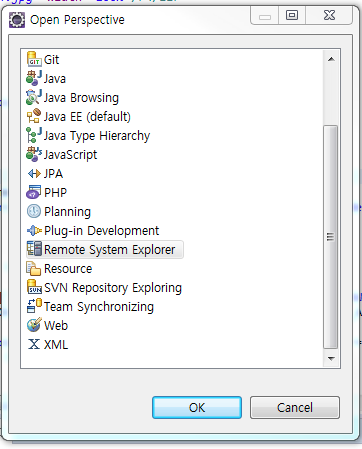Click the Java Browsing magnifier icon
Image resolution: width=362 pixels, height=449 pixels.
point(34,97)
